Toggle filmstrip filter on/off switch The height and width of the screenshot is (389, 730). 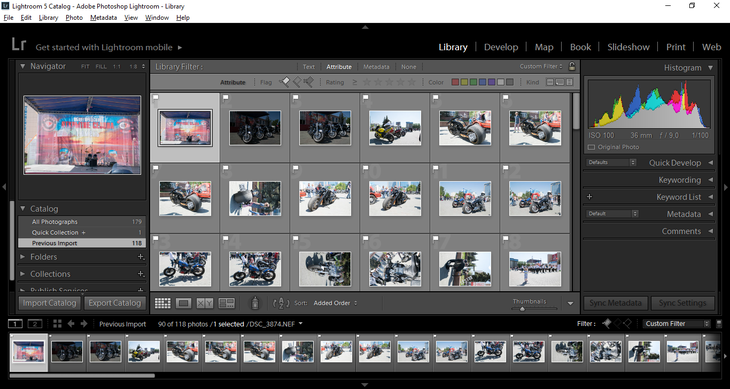click(718, 323)
